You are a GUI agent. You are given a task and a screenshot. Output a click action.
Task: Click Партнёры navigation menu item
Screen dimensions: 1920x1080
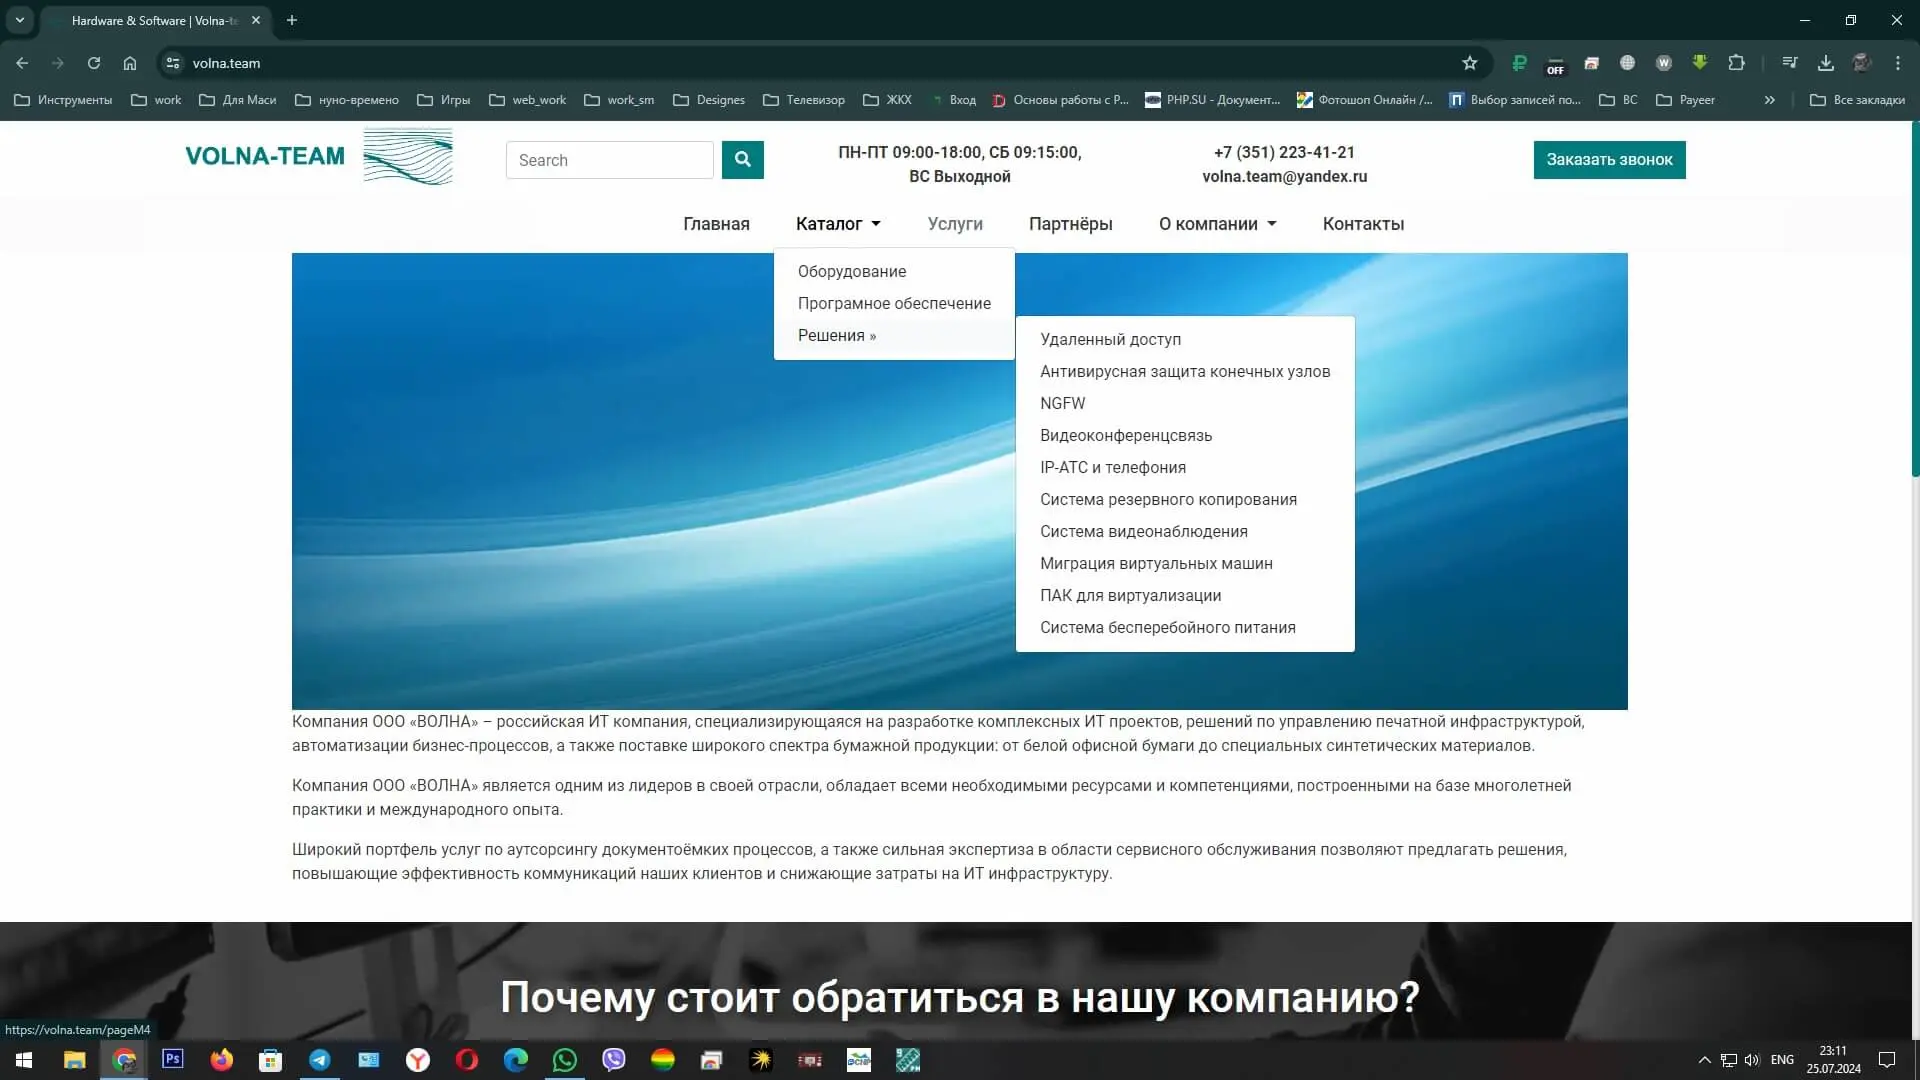pyautogui.click(x=1071, y=223)
